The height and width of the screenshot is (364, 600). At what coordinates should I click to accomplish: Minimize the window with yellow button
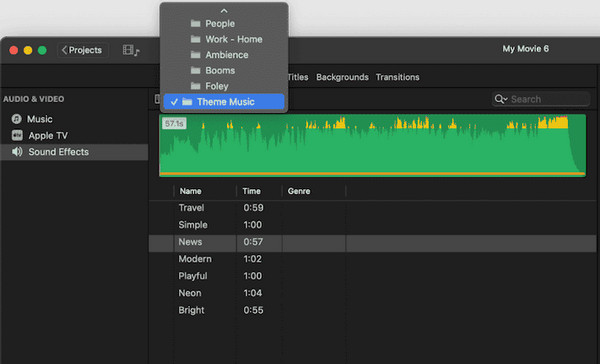pos(28,50)
